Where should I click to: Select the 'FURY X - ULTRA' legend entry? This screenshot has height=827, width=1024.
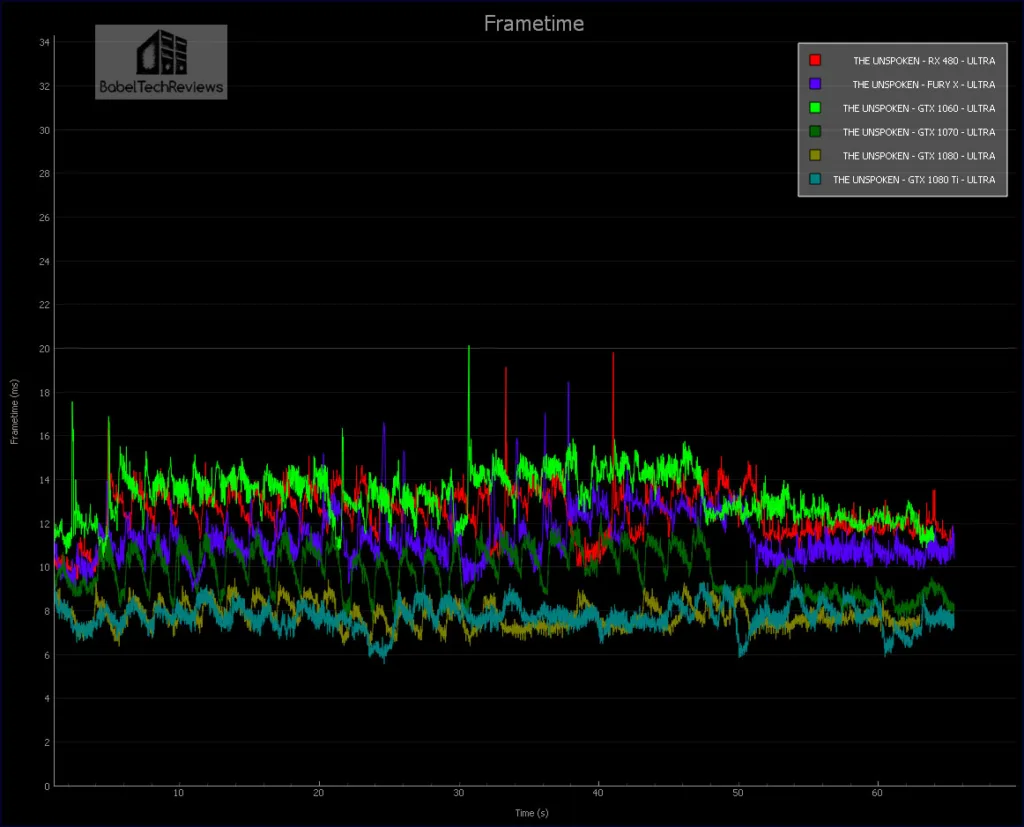coord(923,84)
